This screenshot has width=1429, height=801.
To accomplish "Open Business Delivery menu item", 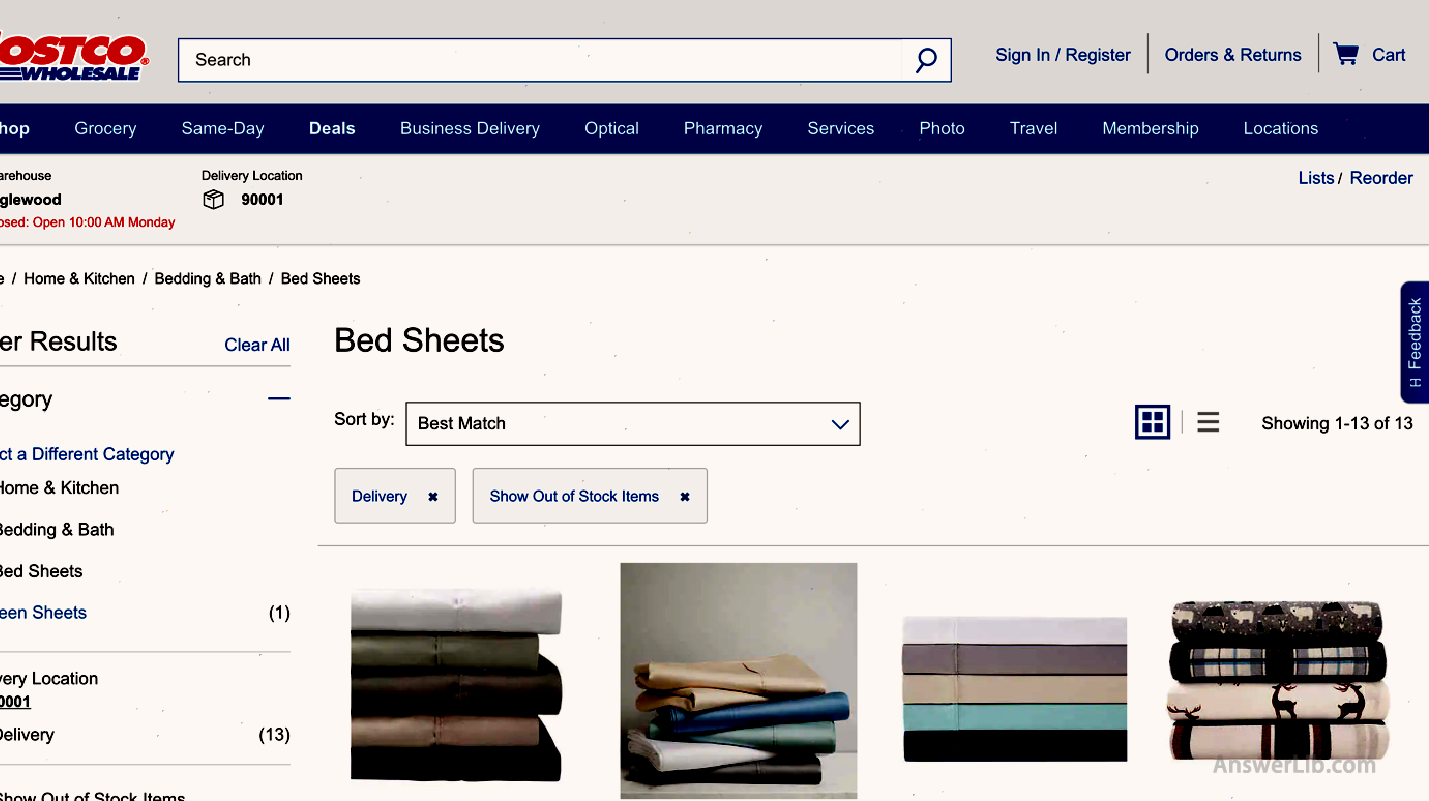I will pyautogui.click(x=470, y=128).
